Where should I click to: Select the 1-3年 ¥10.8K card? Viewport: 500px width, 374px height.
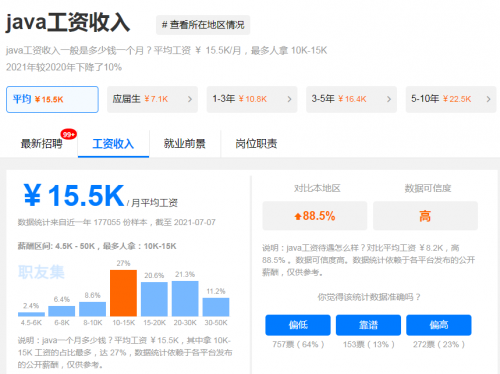[x=252, y=99]
